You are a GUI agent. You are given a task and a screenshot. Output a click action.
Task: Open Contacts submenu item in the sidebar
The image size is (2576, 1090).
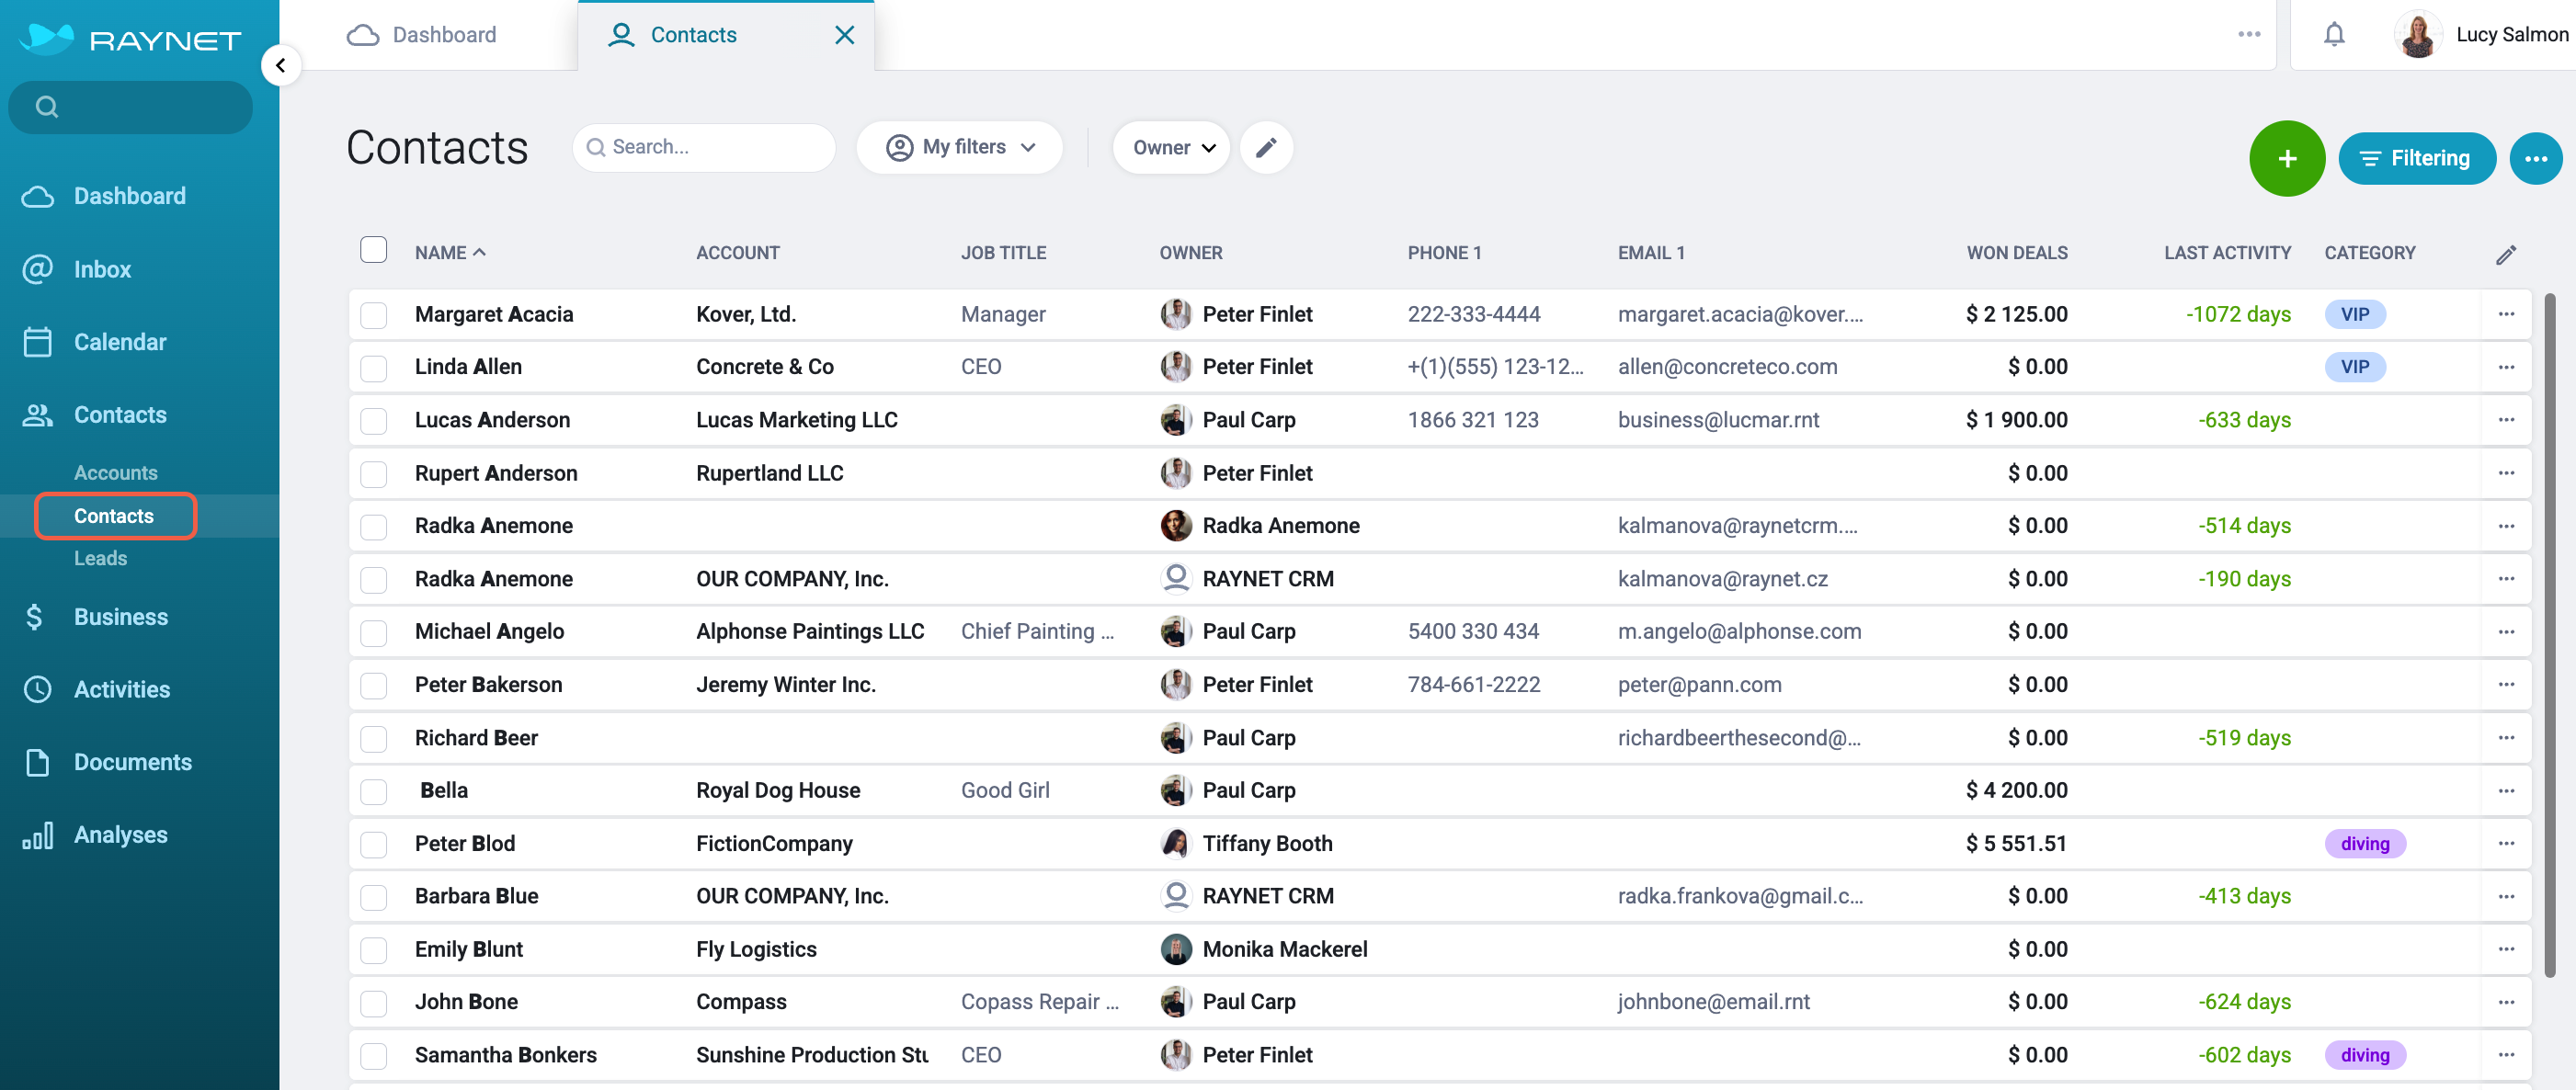click(115, 516)
